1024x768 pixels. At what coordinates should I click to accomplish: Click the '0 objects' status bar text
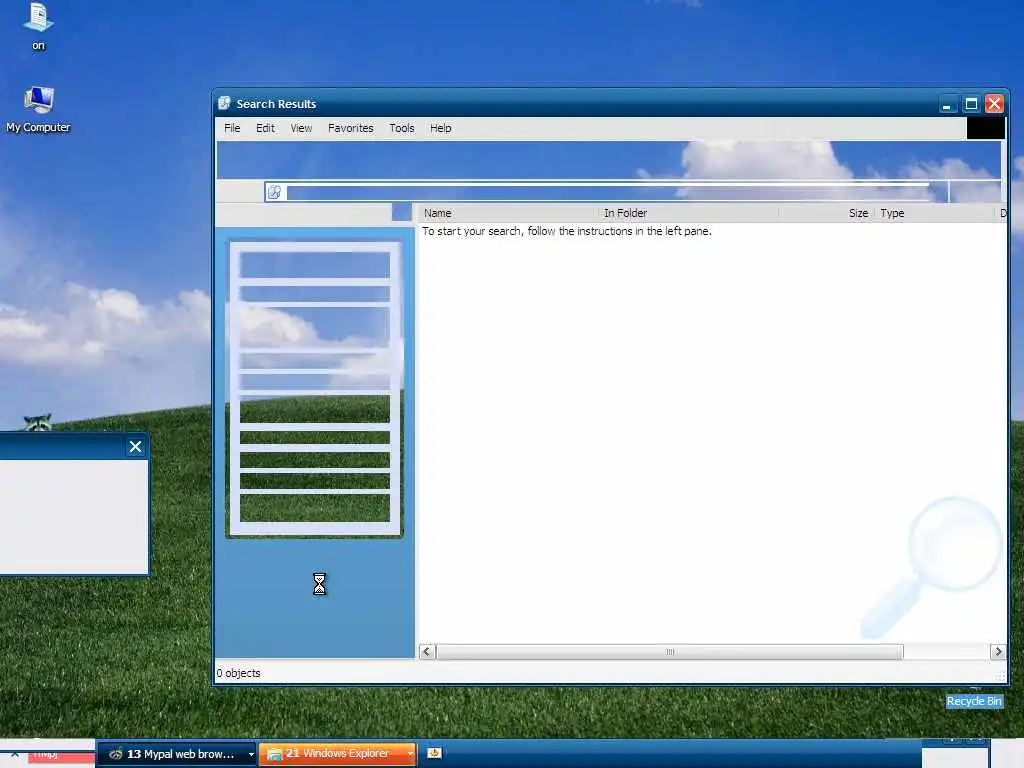(x=238, y=673)
